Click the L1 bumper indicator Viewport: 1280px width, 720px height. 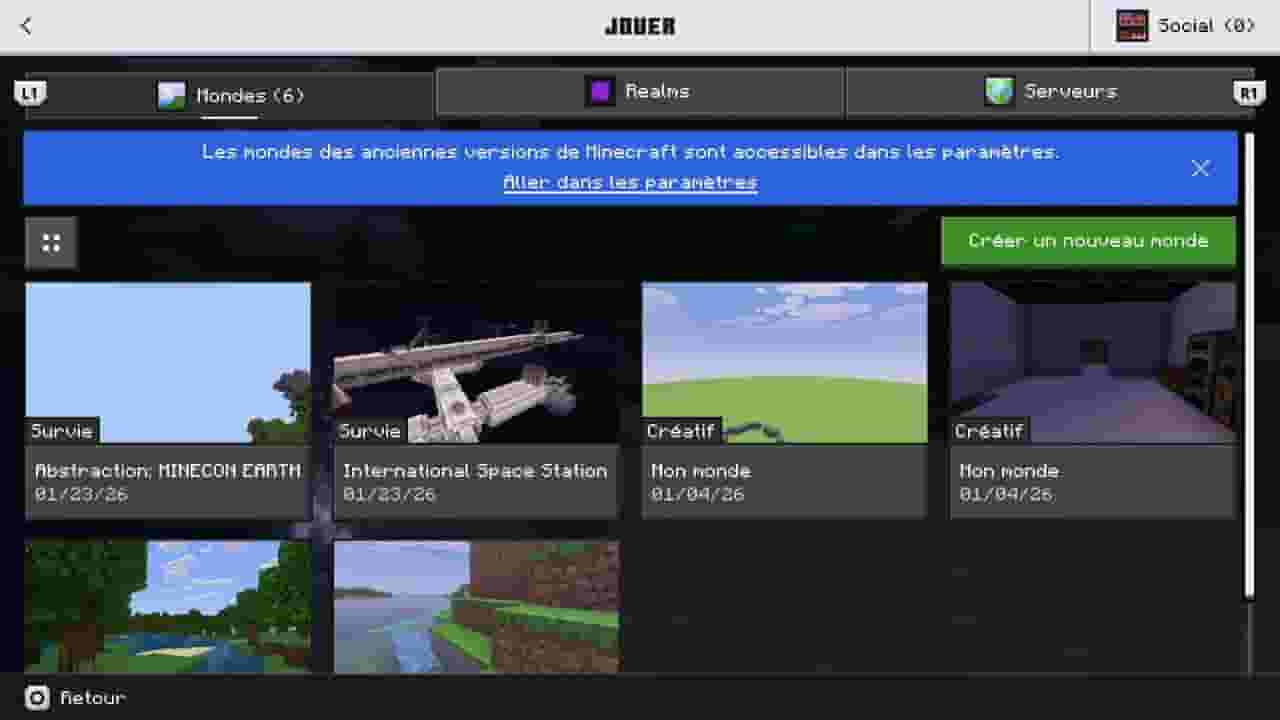(30, 93)
